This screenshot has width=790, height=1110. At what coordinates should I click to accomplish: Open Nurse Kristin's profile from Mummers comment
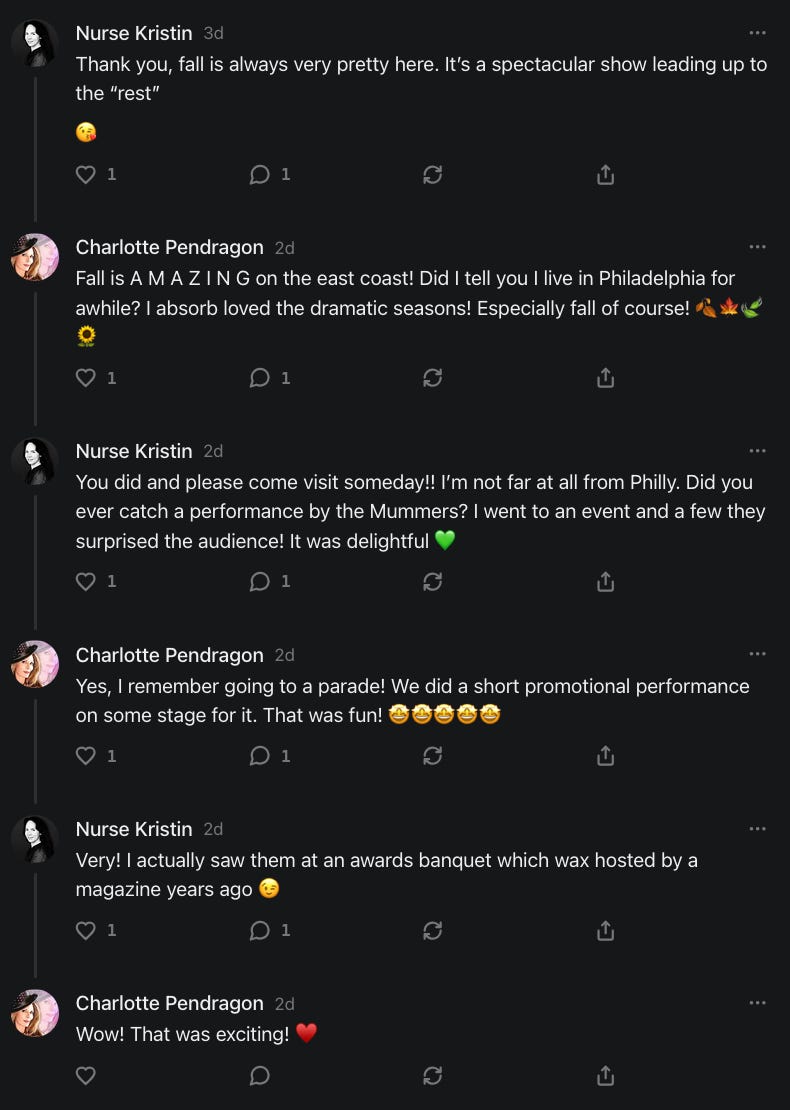pyautogui.click(x=134, y=451)
